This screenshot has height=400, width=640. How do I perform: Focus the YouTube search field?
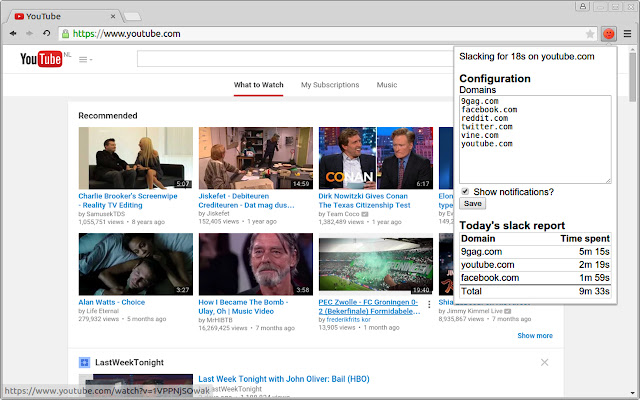point(290,60)
